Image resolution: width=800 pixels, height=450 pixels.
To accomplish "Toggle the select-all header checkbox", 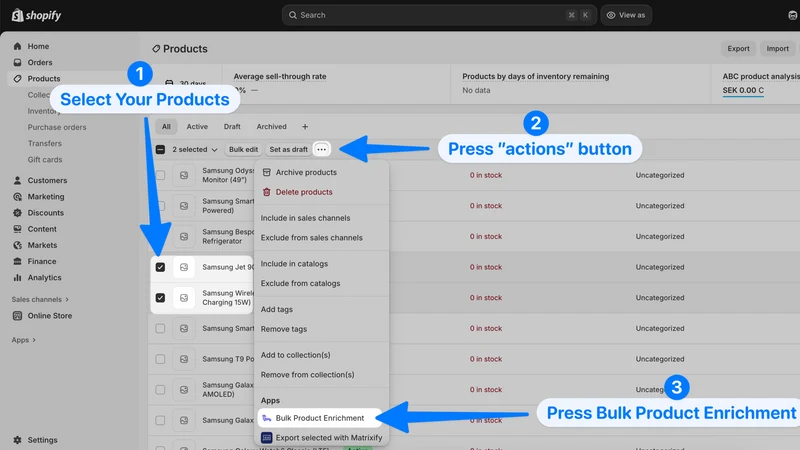I will coord(160,149).
